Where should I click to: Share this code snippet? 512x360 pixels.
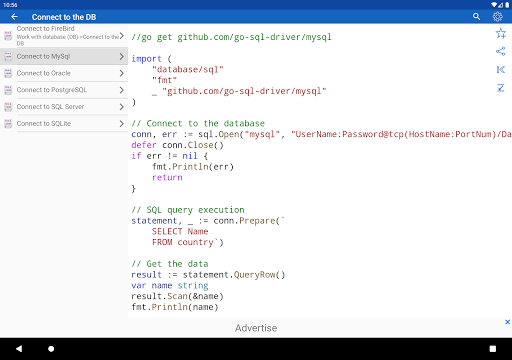501,51
